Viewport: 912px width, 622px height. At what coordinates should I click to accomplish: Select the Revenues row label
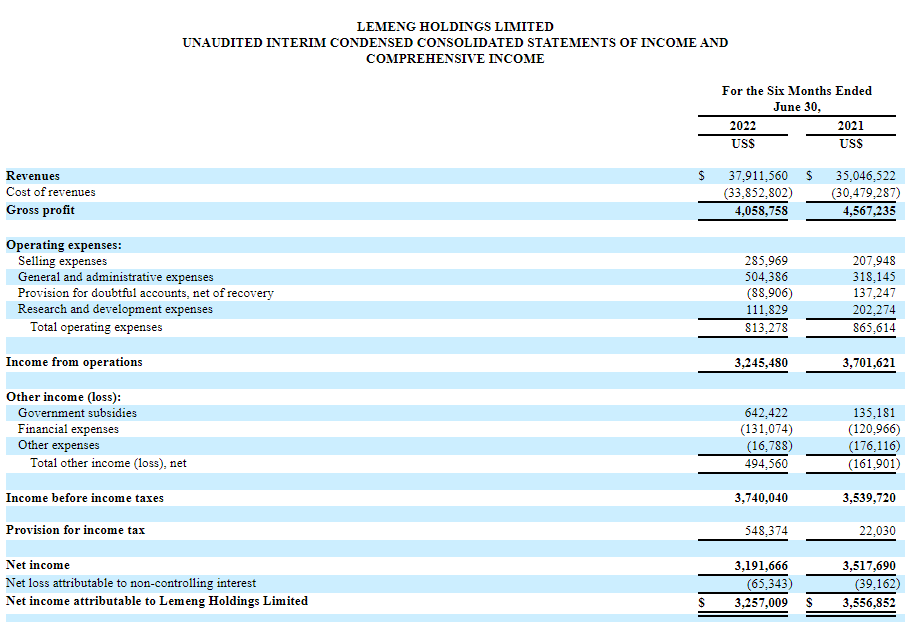33,176
